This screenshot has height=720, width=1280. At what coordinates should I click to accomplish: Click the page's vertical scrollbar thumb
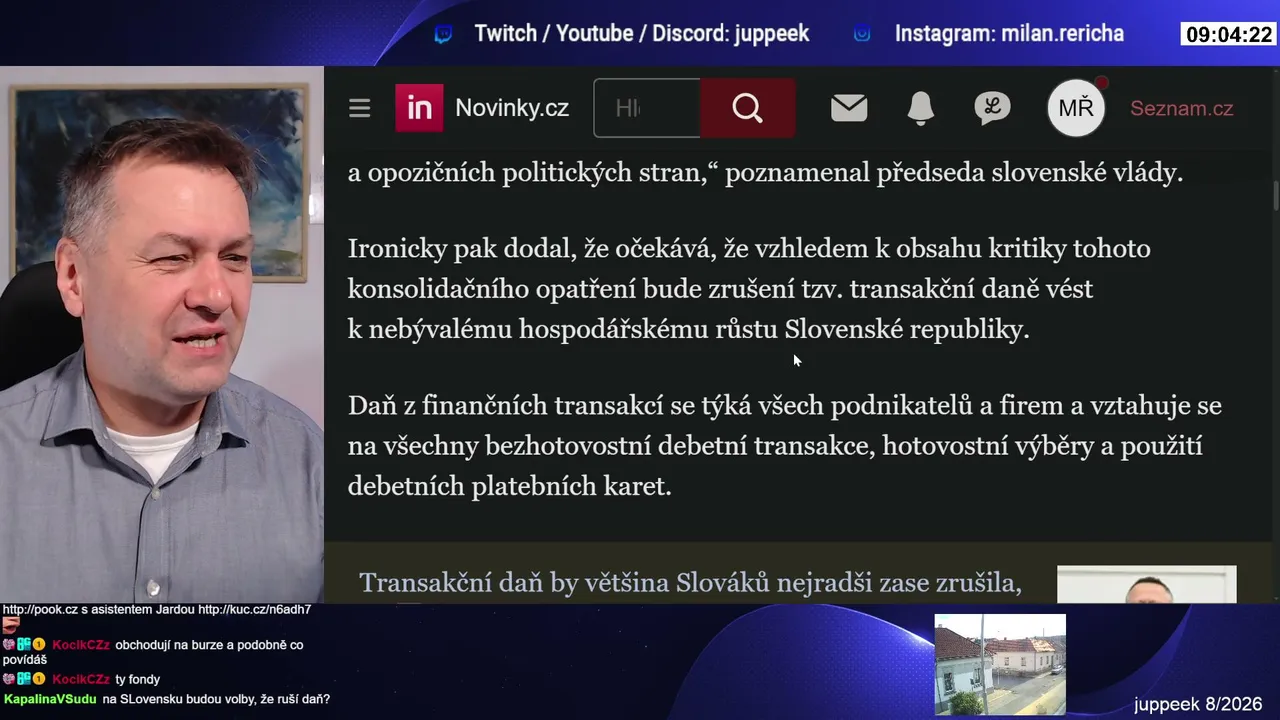[x=1275, y=195]
